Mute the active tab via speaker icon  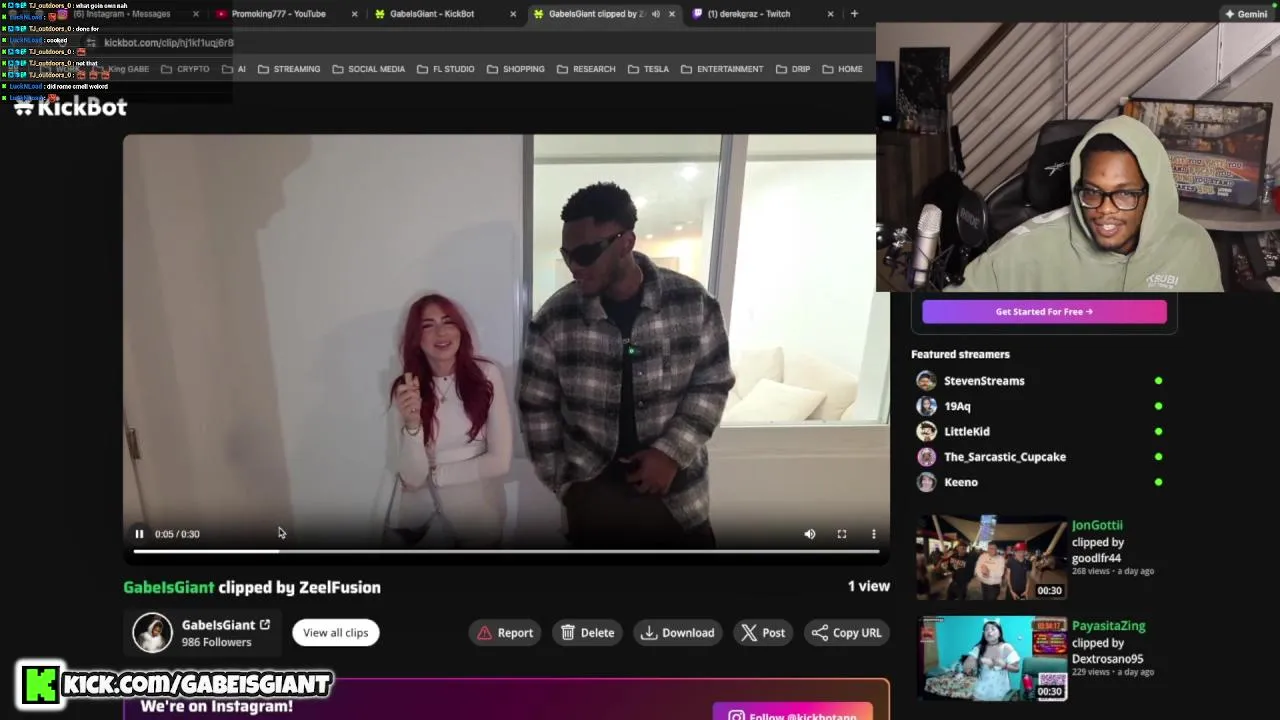(654, 14)
